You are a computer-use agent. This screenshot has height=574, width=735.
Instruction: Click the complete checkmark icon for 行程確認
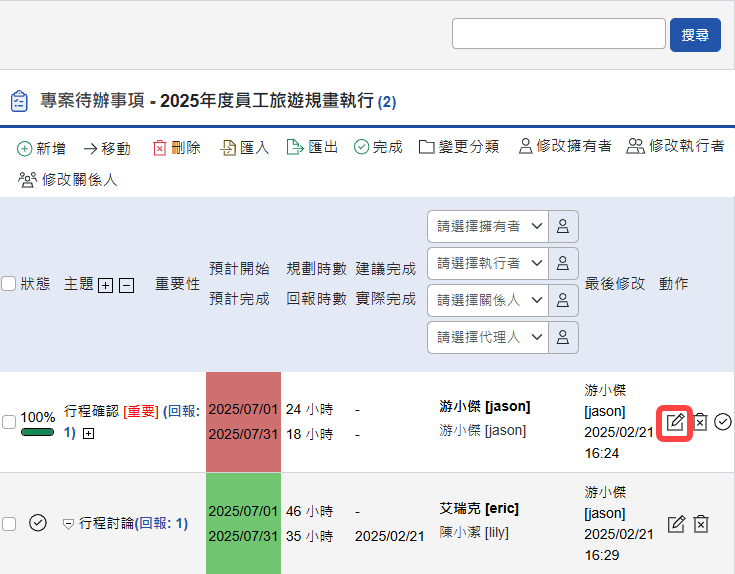723,422
